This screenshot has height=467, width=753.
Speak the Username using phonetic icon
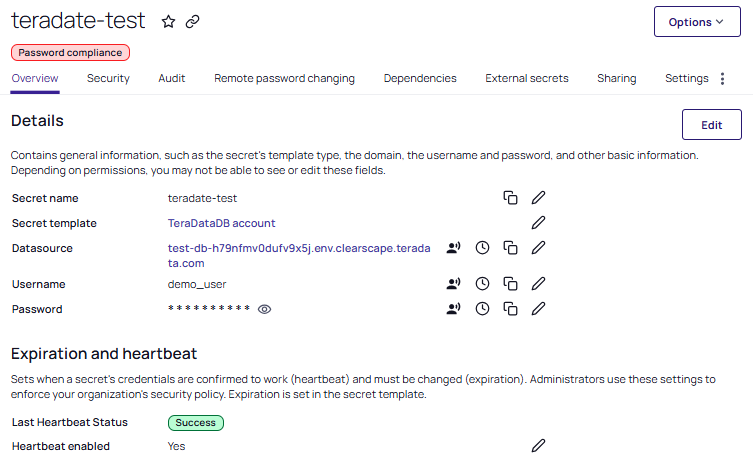[x=453, y=284]
